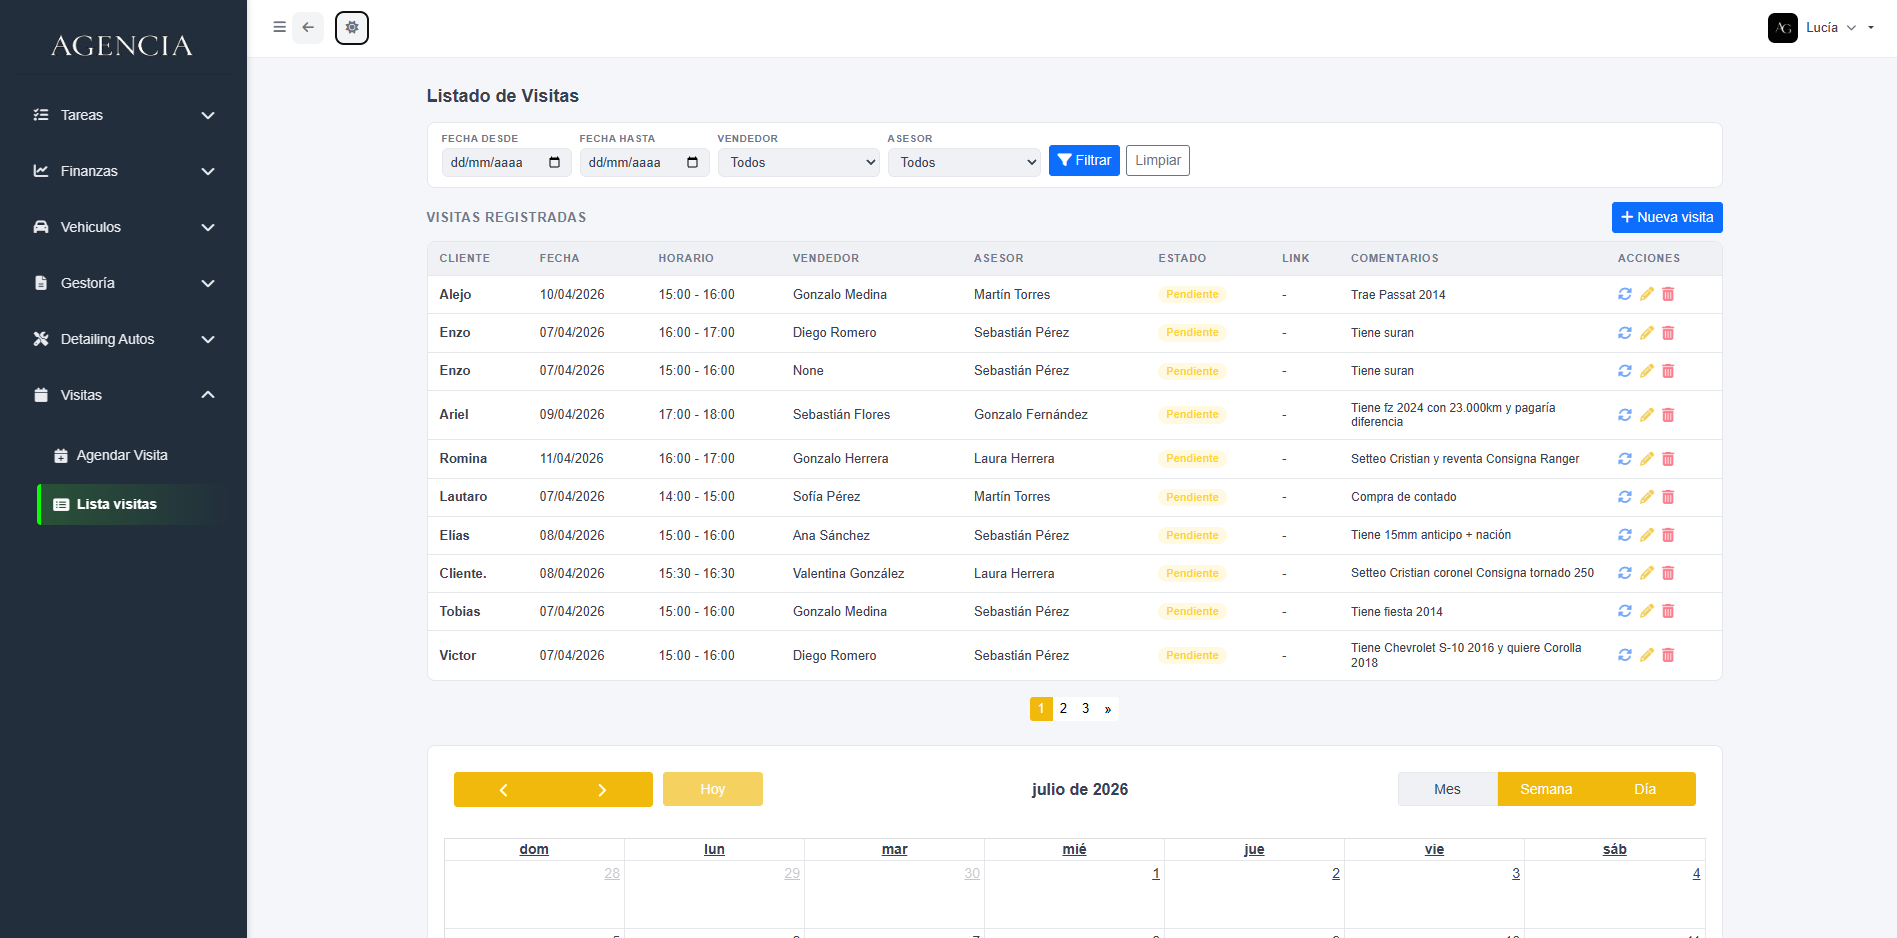Select page 1 in pagination
The width and height of the screenshot is (1897, 938).
pos(1041,708)
